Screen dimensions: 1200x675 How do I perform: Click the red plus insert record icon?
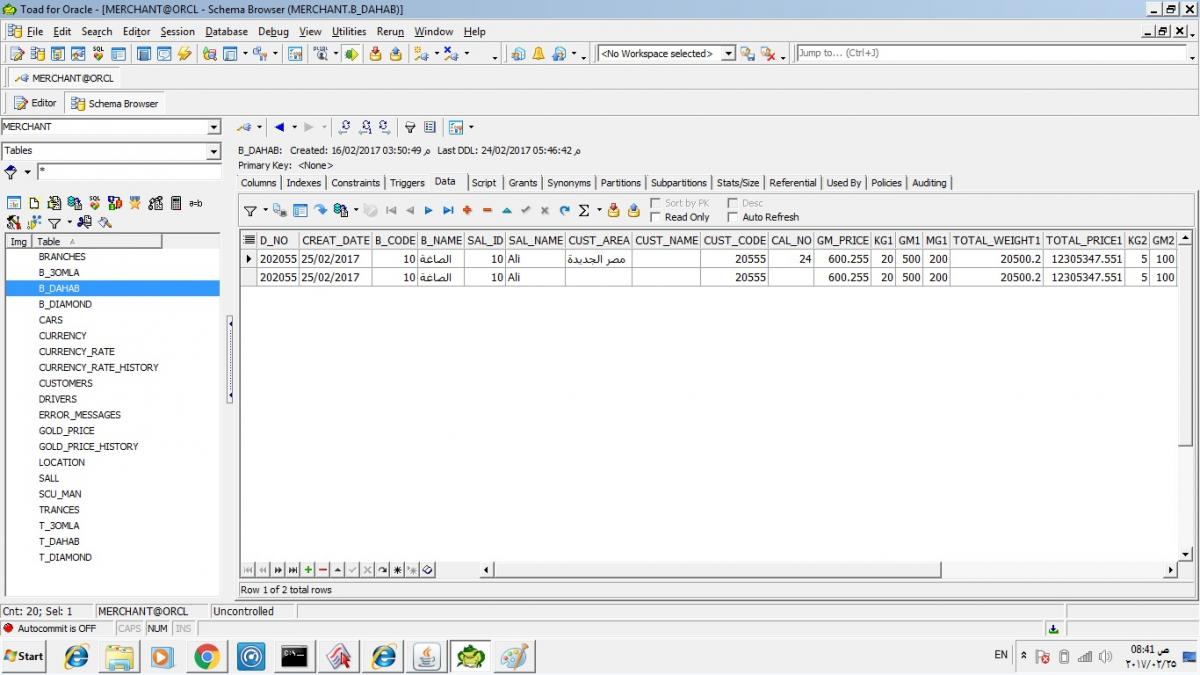click(x=467, y=210)
